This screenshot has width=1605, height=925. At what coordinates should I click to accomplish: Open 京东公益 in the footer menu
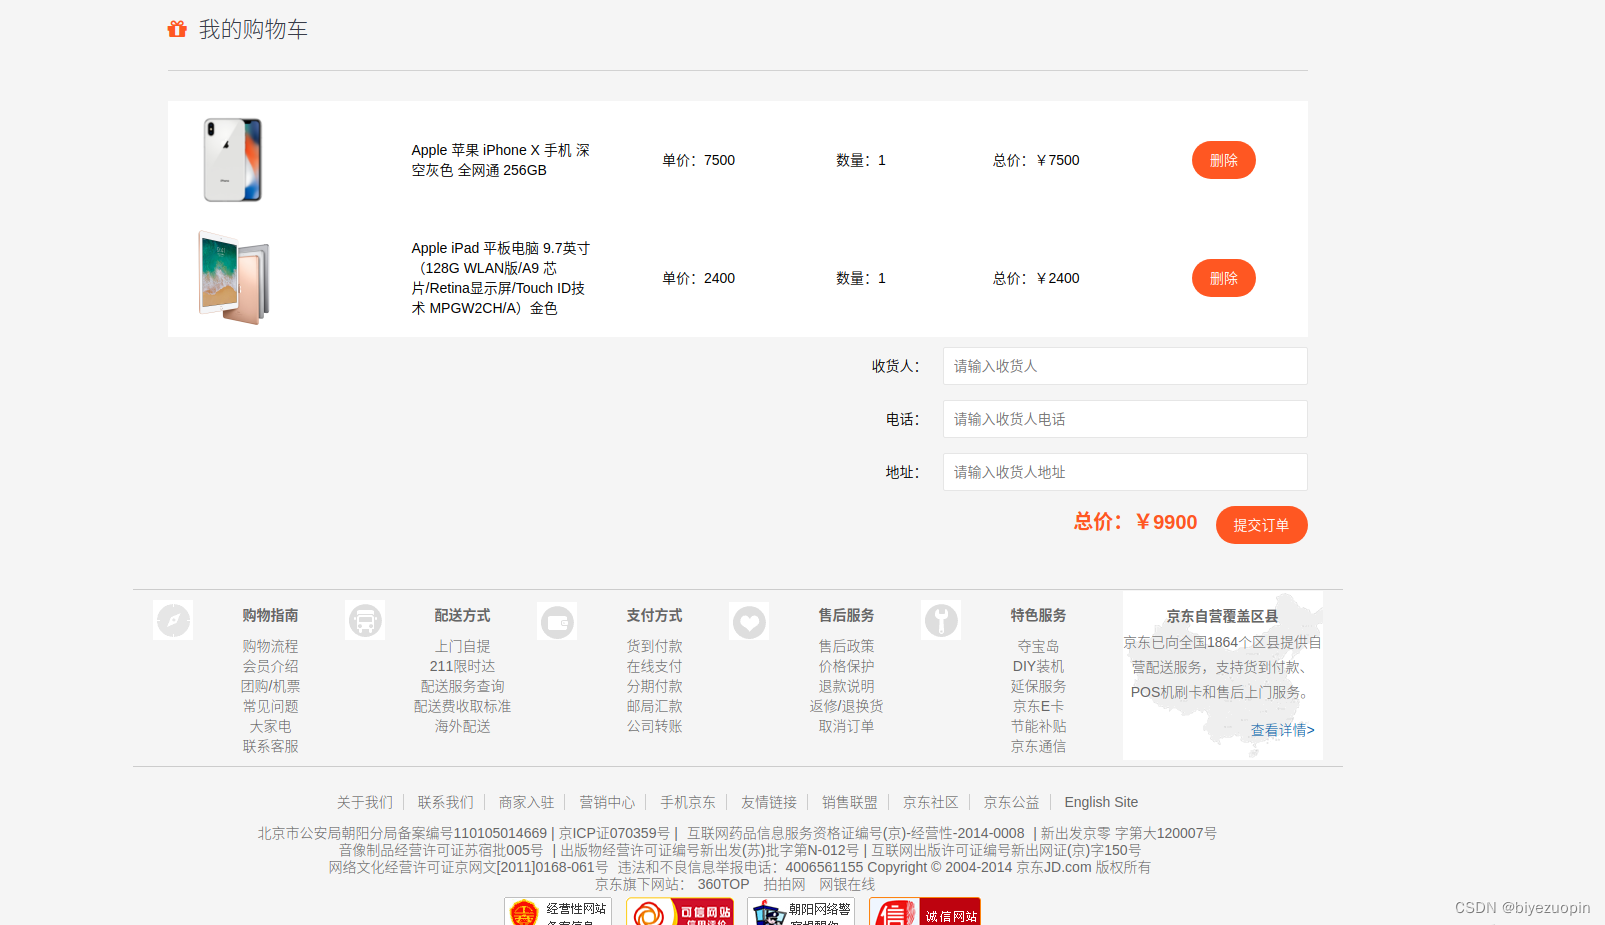[x=1012, y=802]
